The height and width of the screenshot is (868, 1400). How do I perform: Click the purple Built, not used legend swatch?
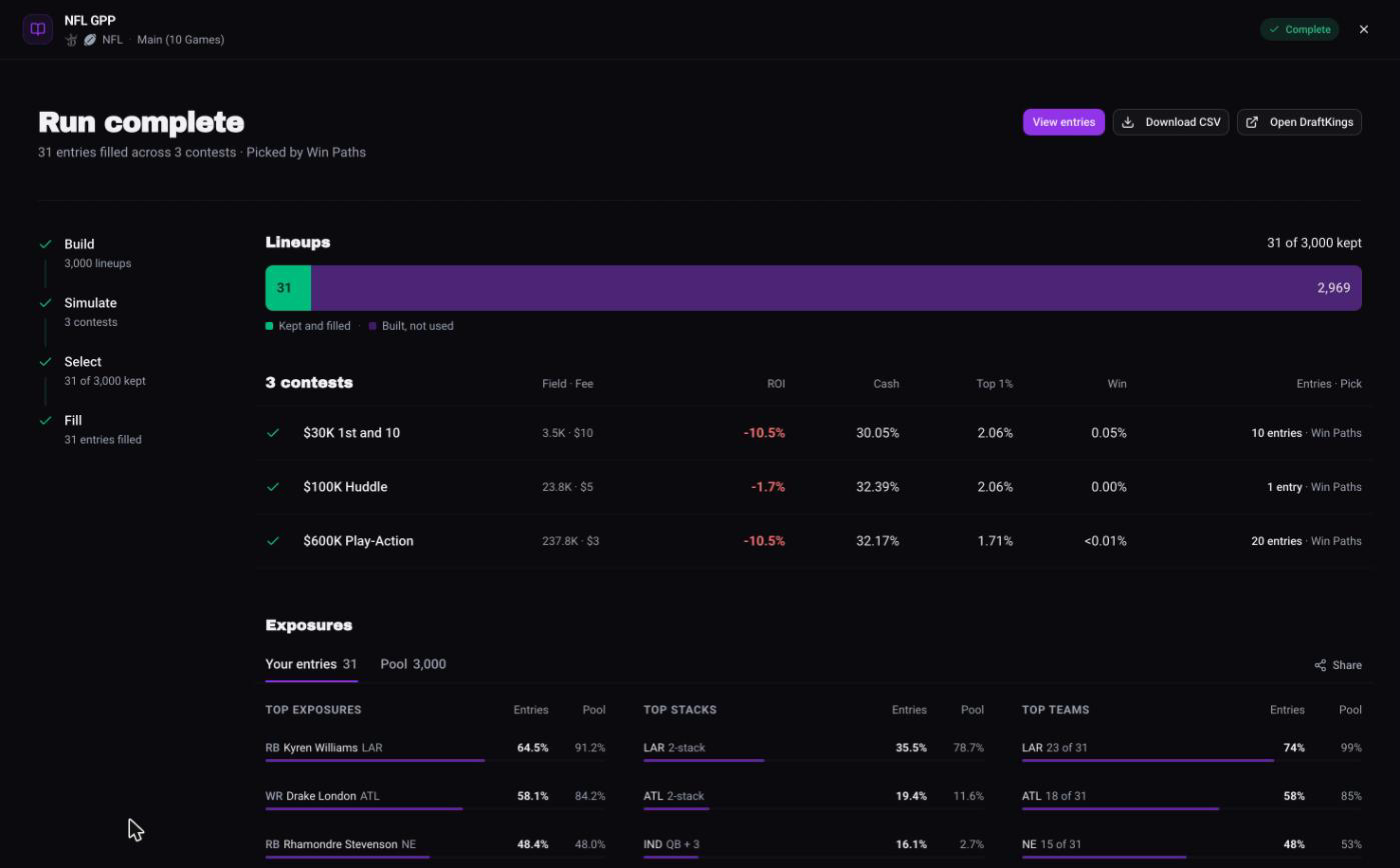[373, 326]
